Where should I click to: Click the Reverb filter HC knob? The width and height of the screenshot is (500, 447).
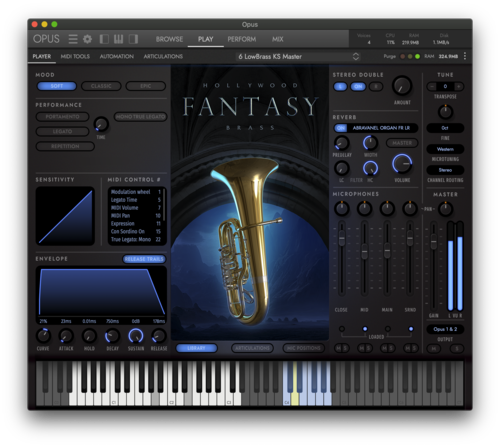click(370, 168)
